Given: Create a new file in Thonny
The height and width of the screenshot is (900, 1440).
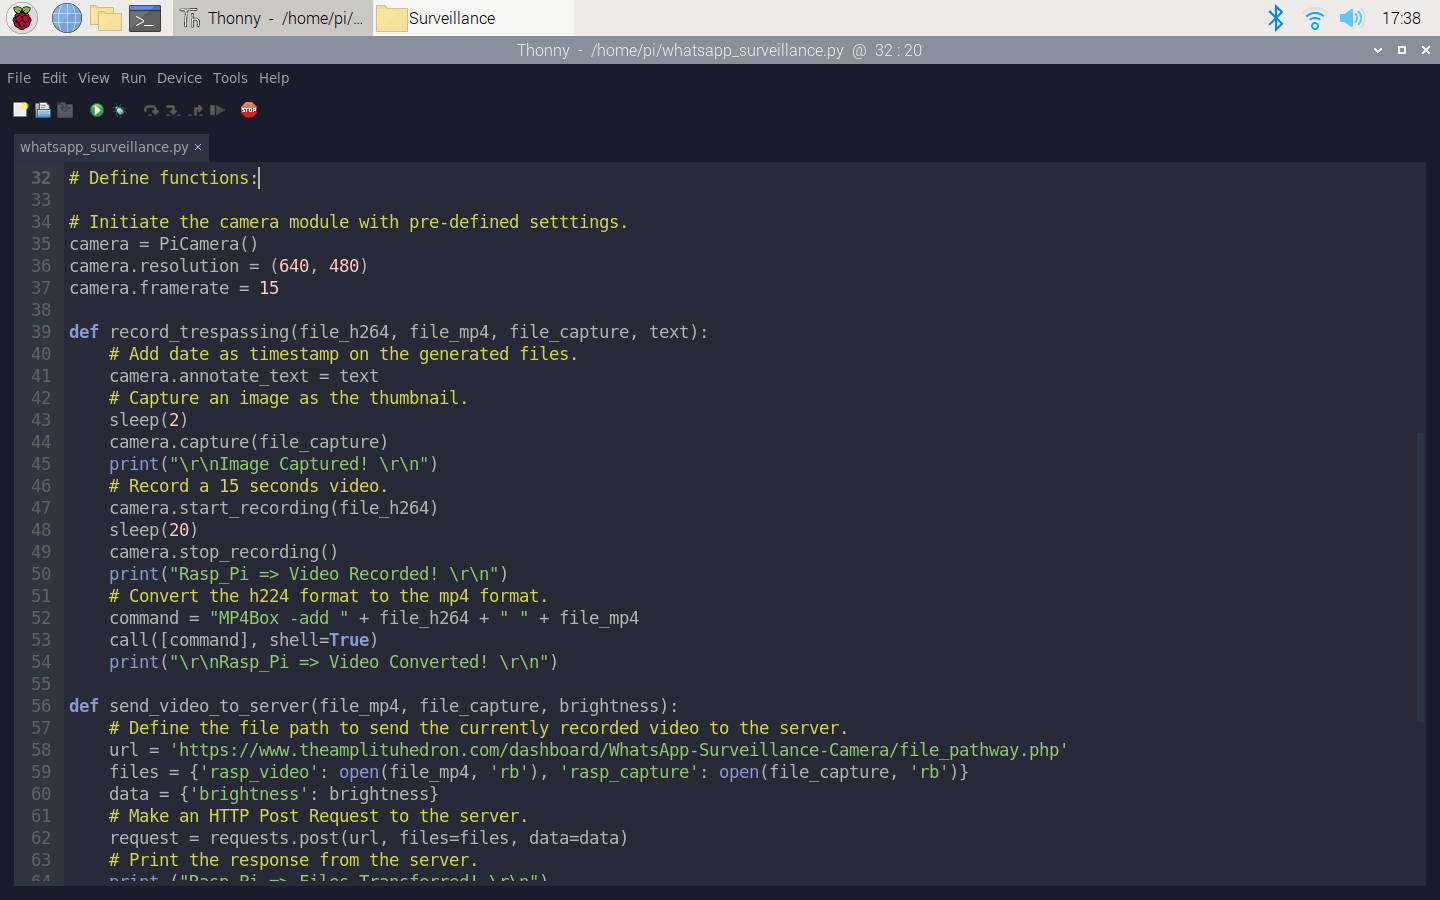Looking at the screenshot, I should [20, 110].
